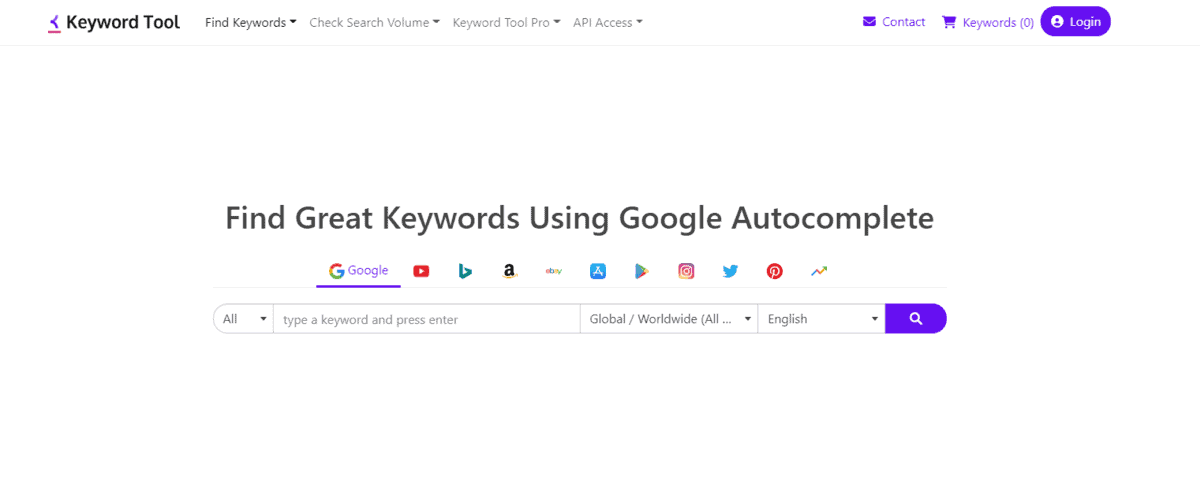
Task: Expand the Keyword Tool Pro menu
Action: pos(506,22)
